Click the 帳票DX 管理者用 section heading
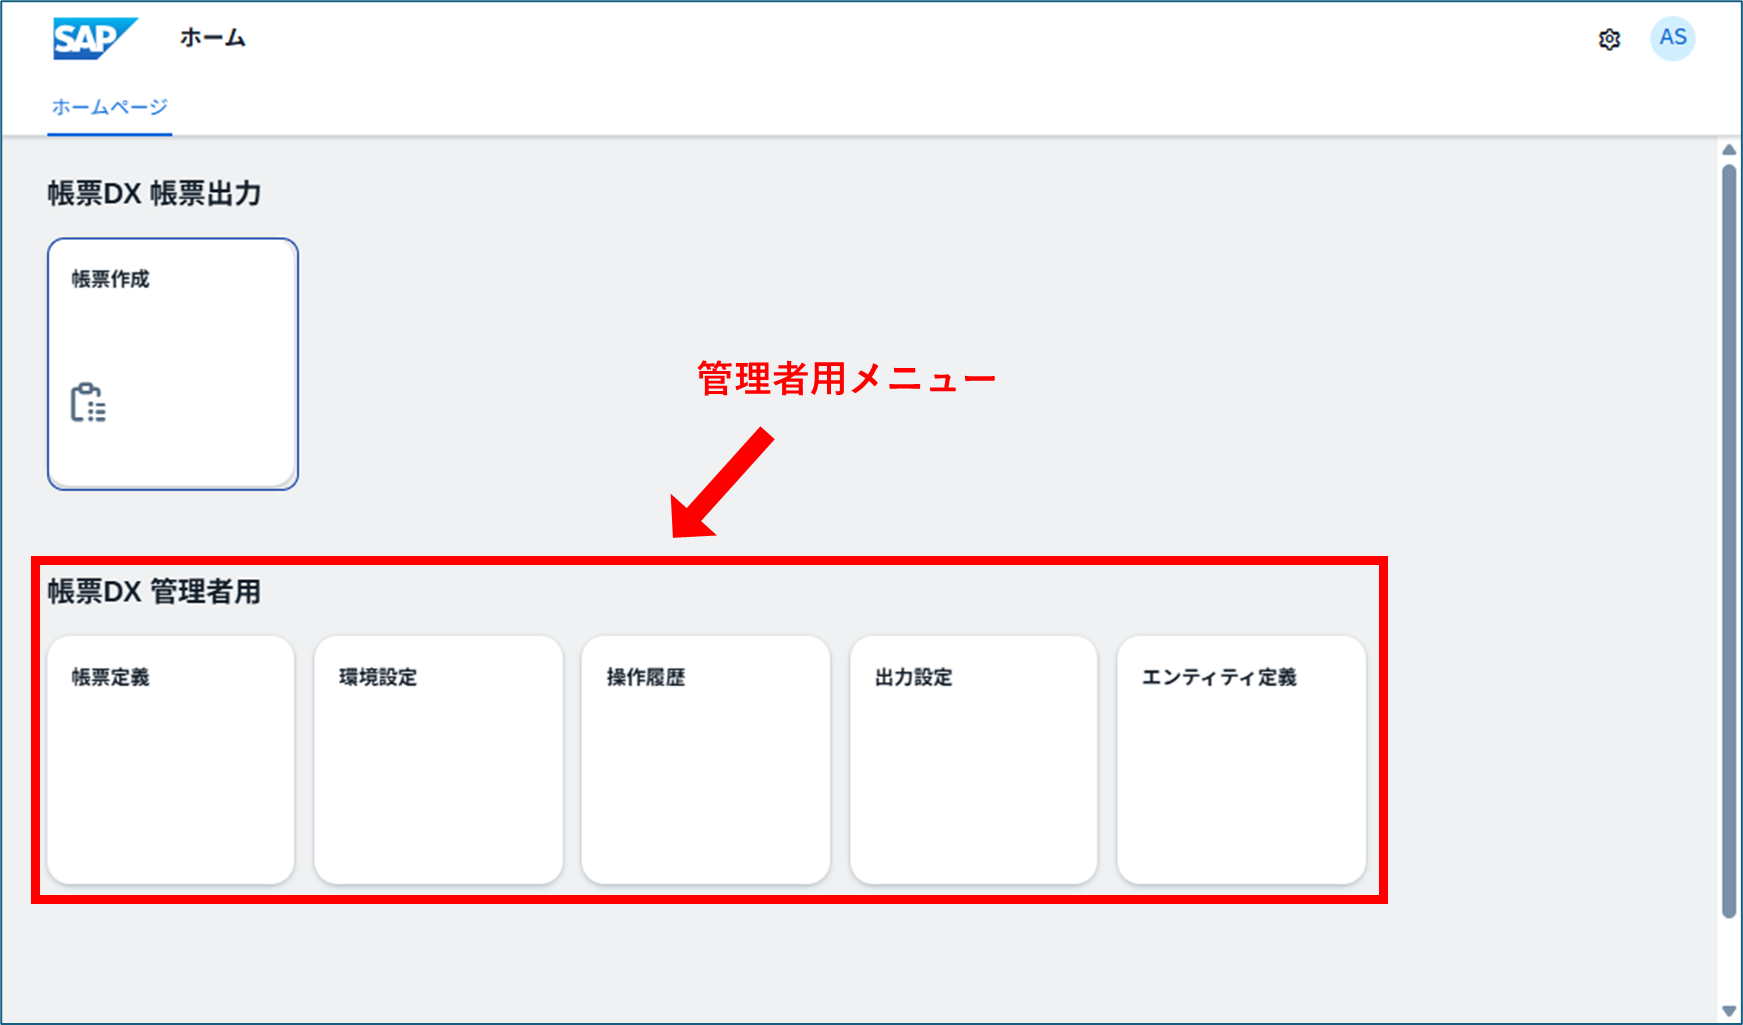The width and height of the screenshot is (1743, 1025). pos(154,591)
